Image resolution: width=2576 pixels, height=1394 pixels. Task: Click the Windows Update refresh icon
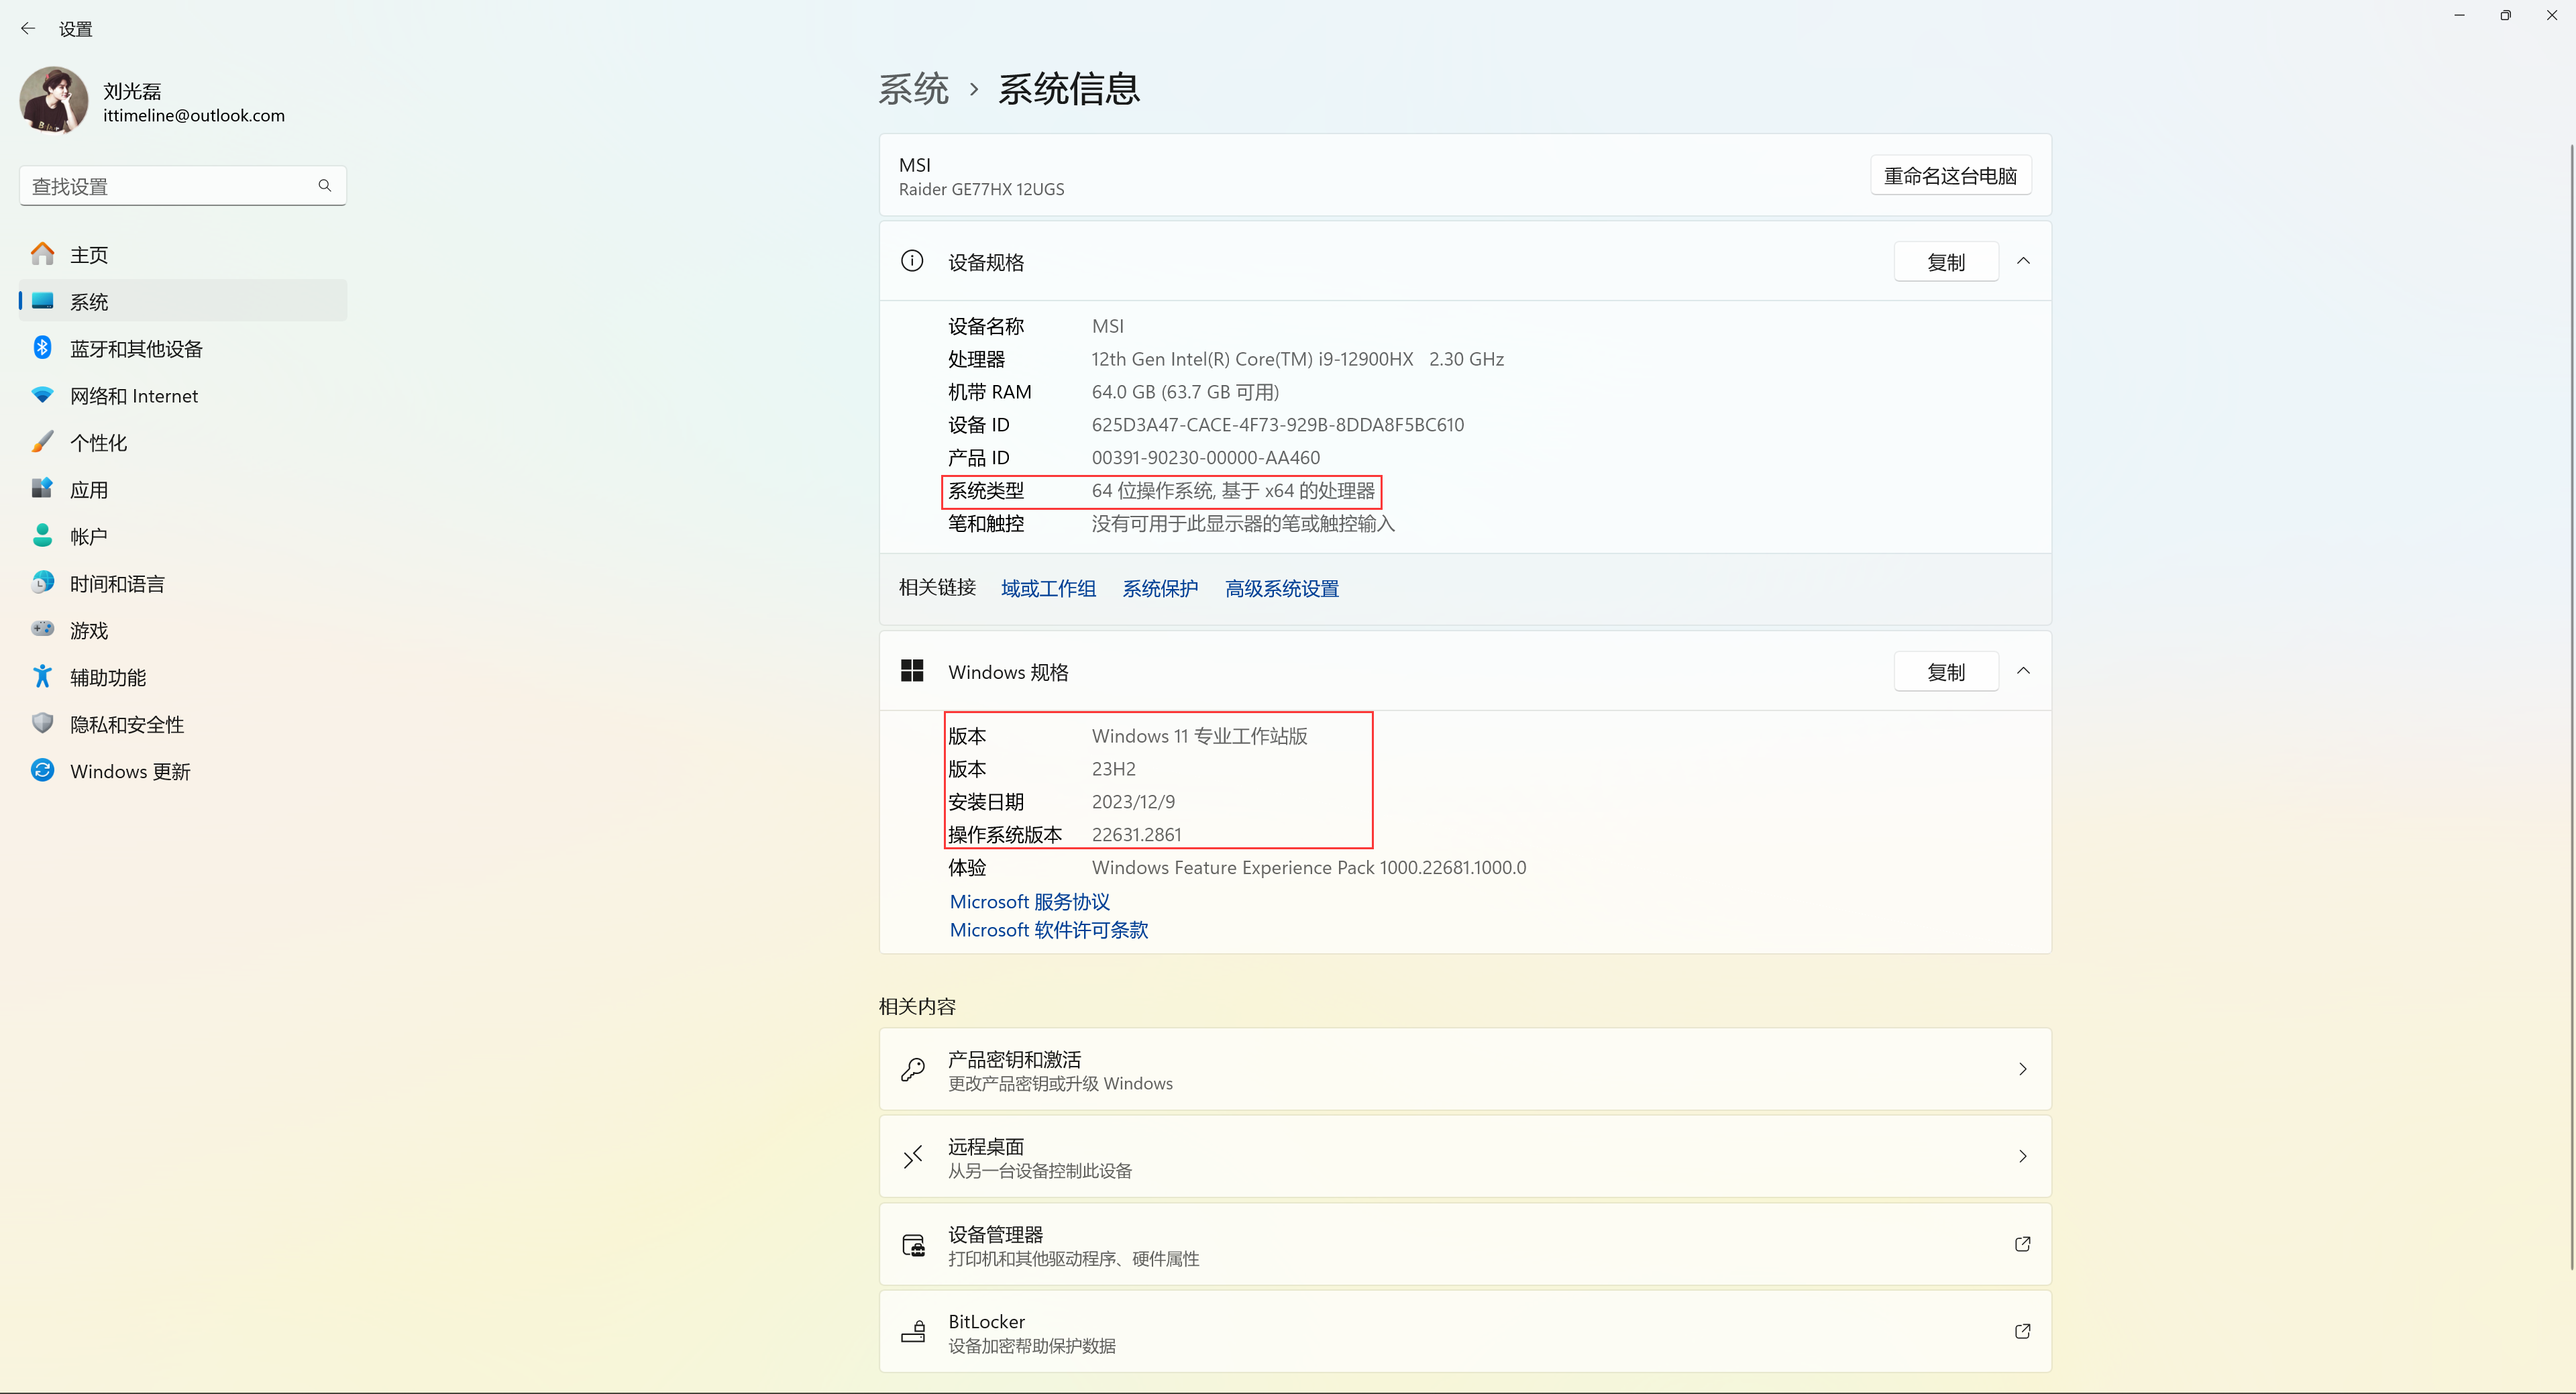point(42,770)
